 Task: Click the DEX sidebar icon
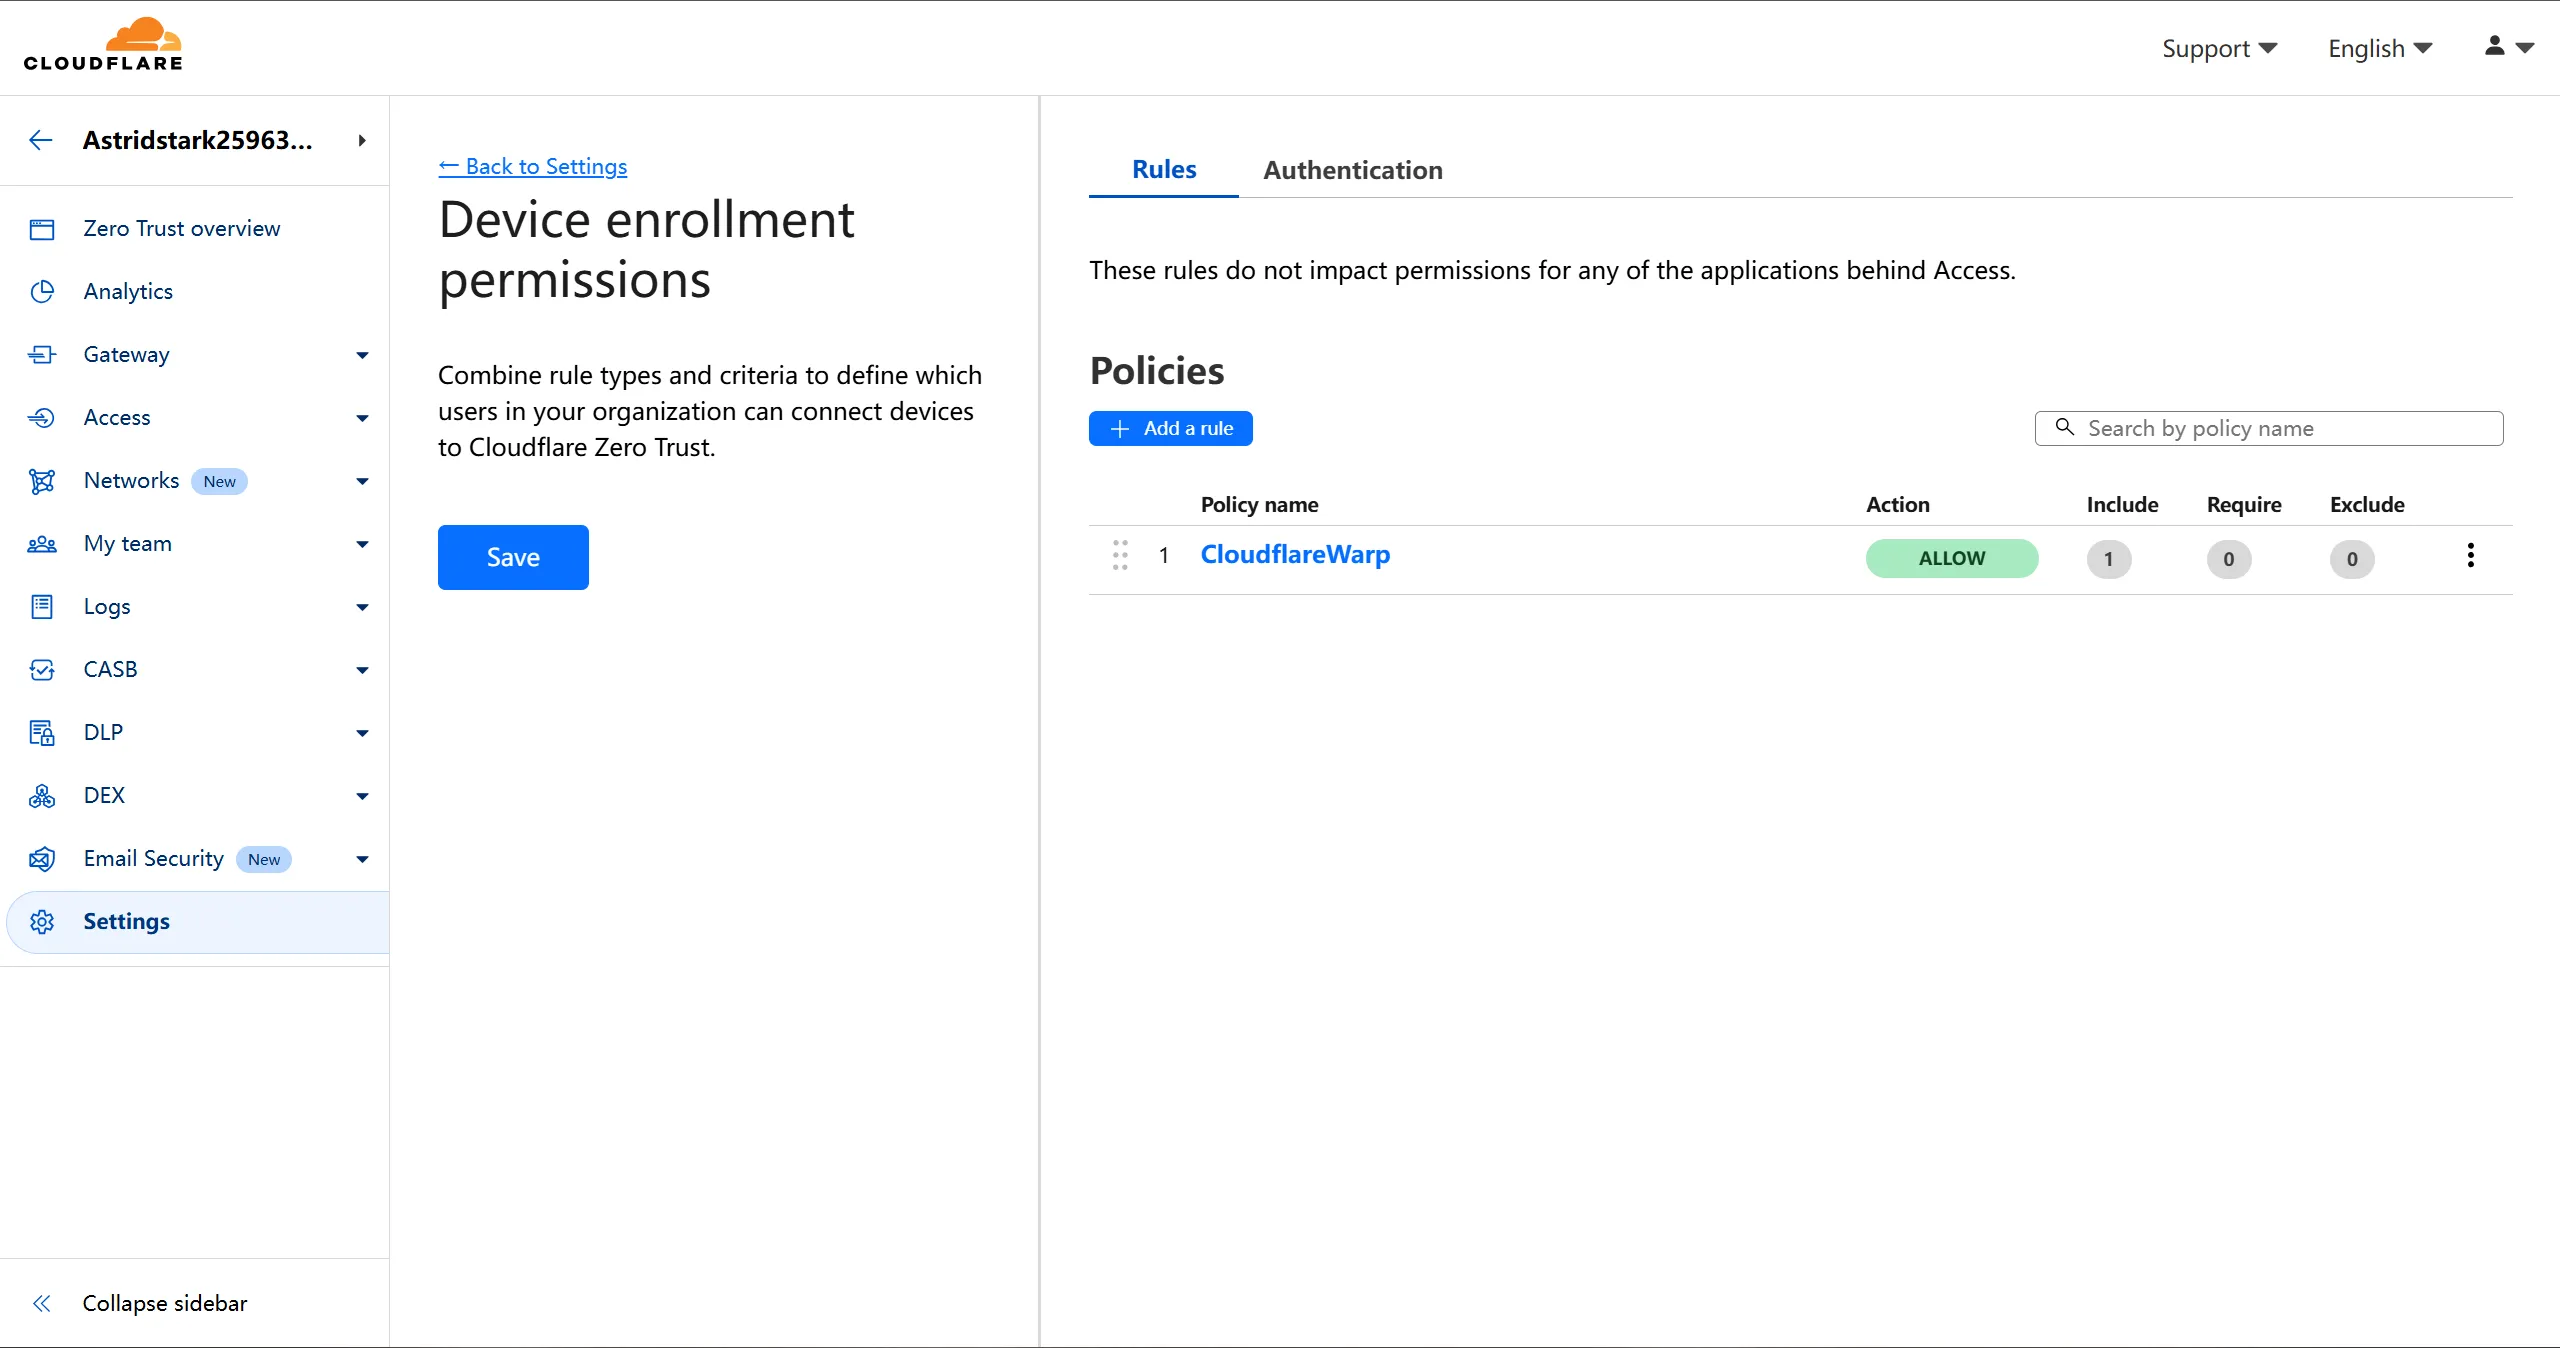[42, 796]
